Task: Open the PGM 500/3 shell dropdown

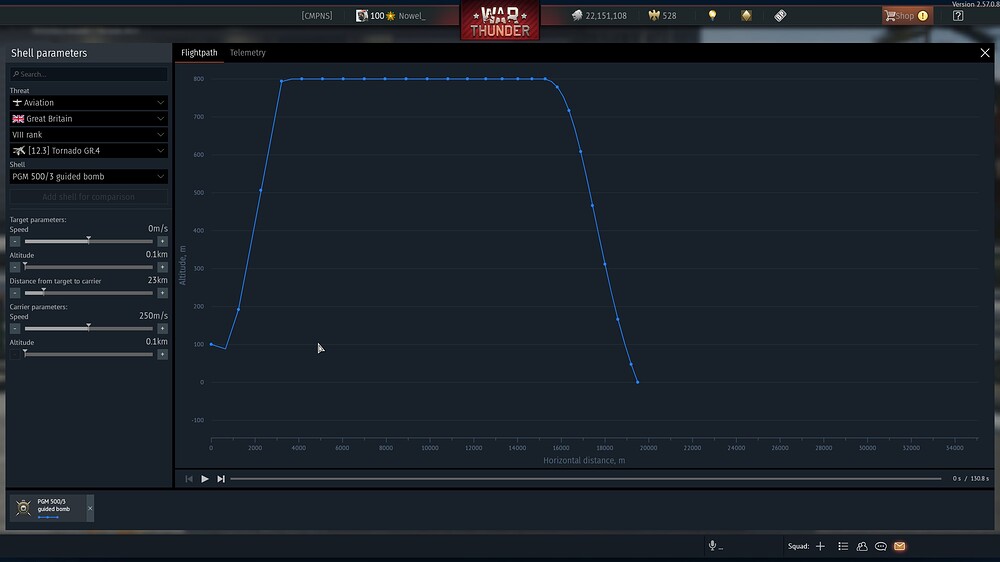Action: pyautogui.click(x=89, y=177)
